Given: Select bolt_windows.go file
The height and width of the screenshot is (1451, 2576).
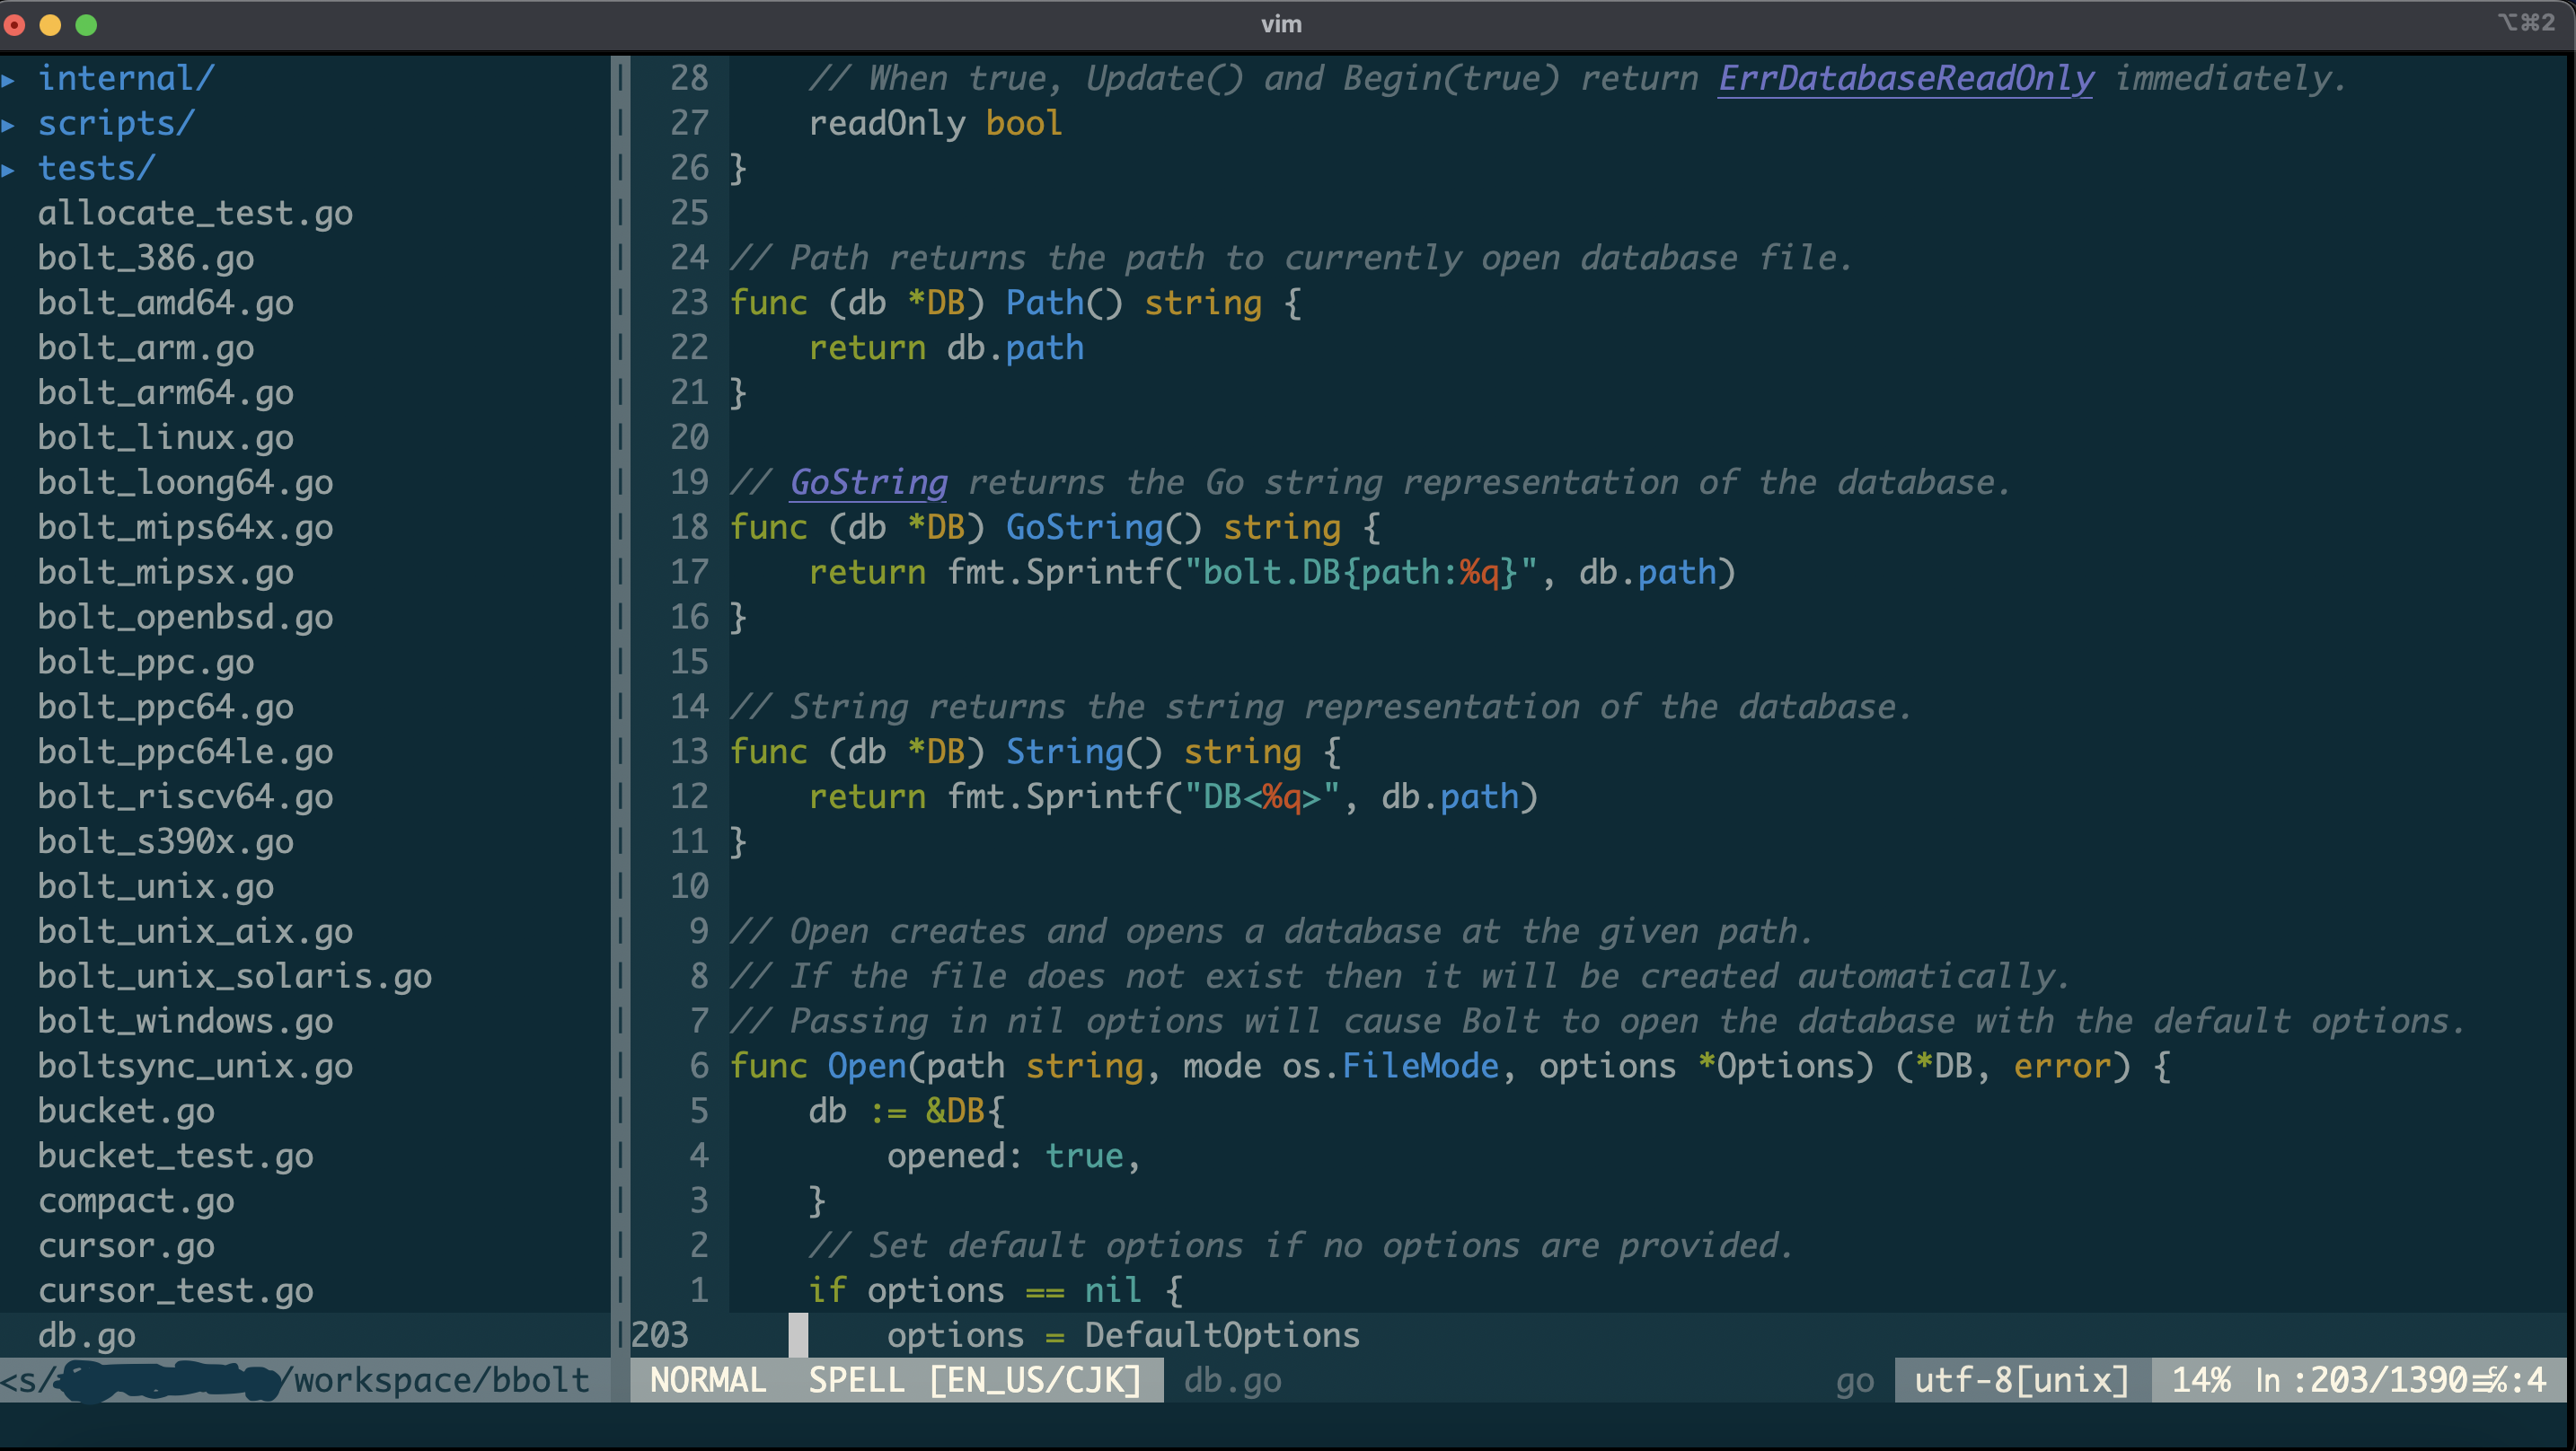Looking at the screenshot, I should point(185,1021).
